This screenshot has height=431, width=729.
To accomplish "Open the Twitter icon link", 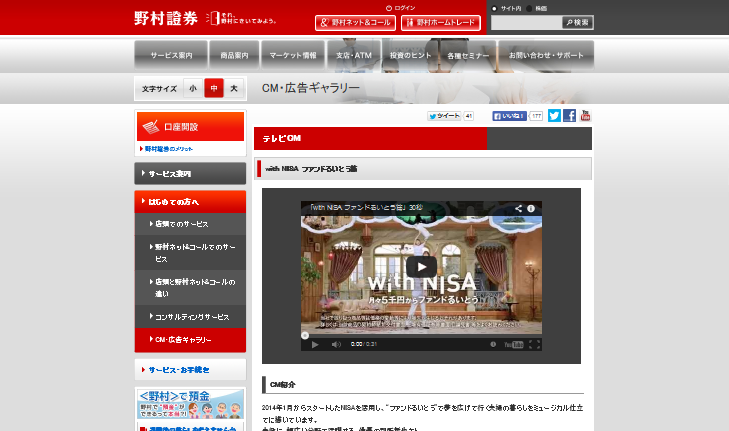I will (554, 115).
